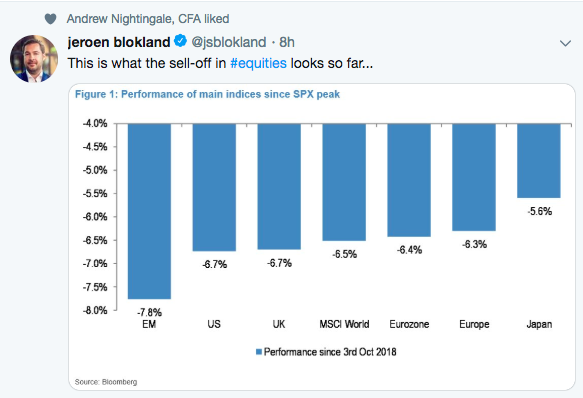Click the heart liked icon
Image resolution: width=583 pixels, height=398 pixels.
[x=51, y=19]
